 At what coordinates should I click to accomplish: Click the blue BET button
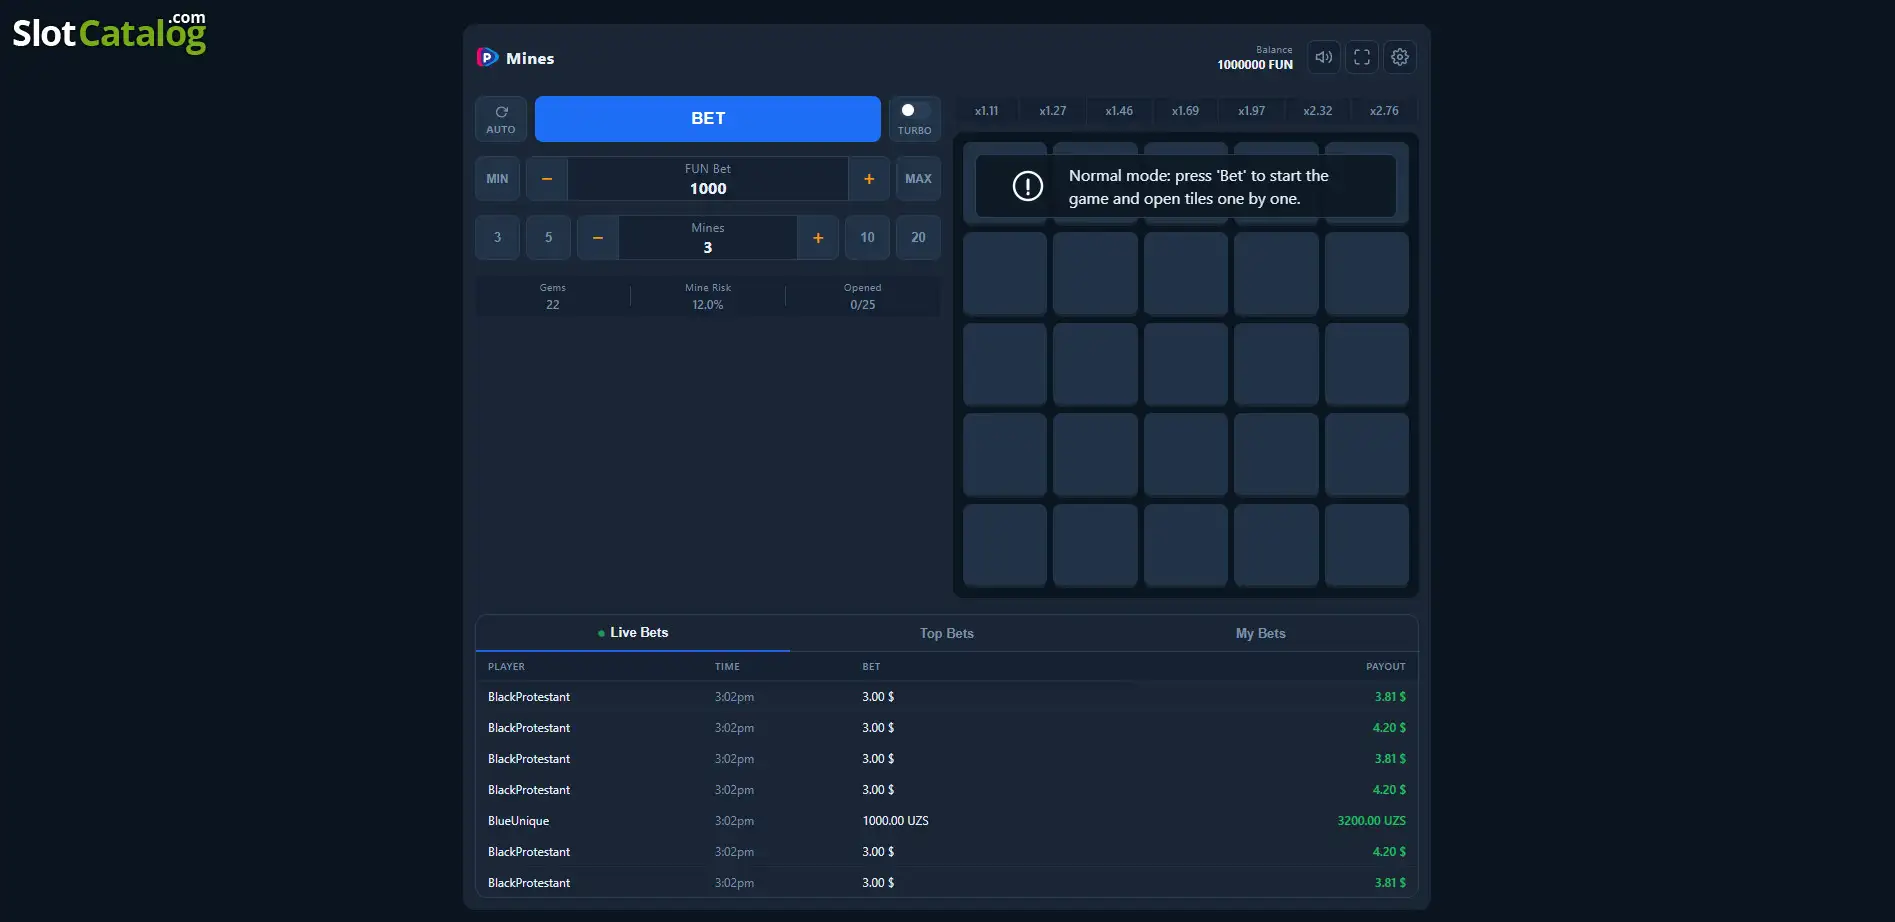click(x=708, y=119)
